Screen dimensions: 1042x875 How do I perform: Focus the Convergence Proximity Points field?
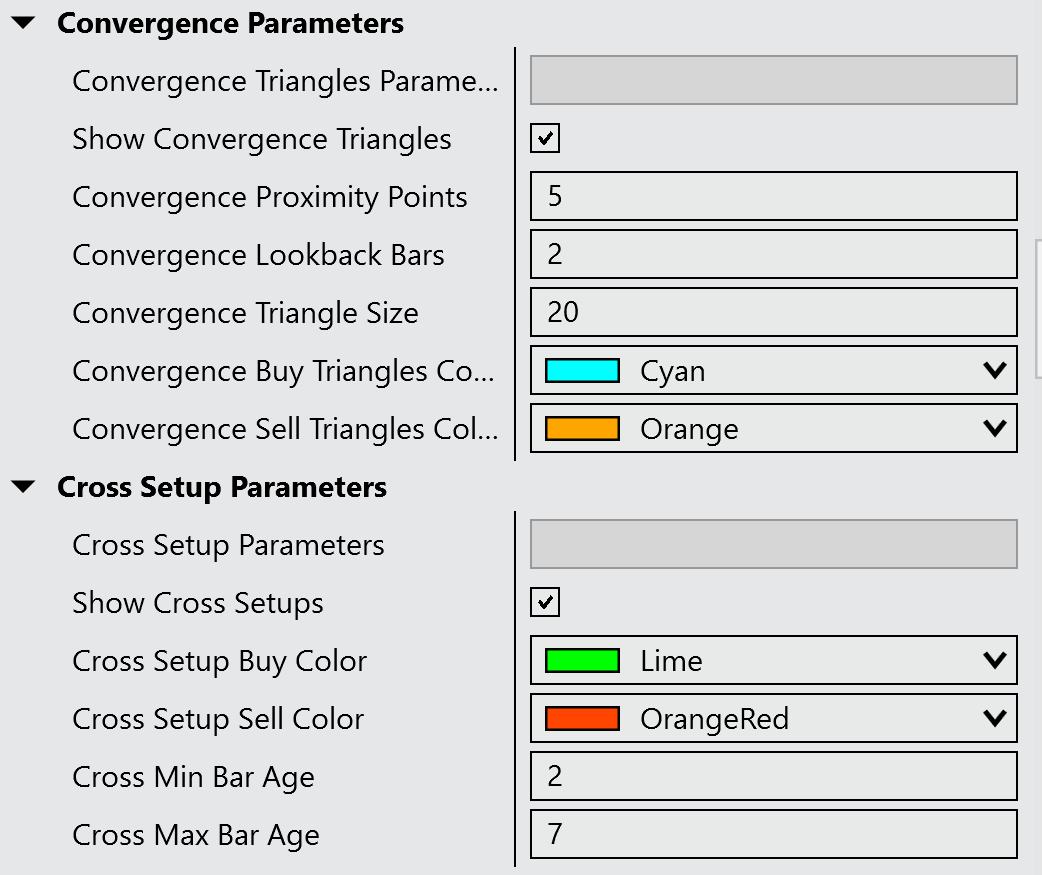773,196
